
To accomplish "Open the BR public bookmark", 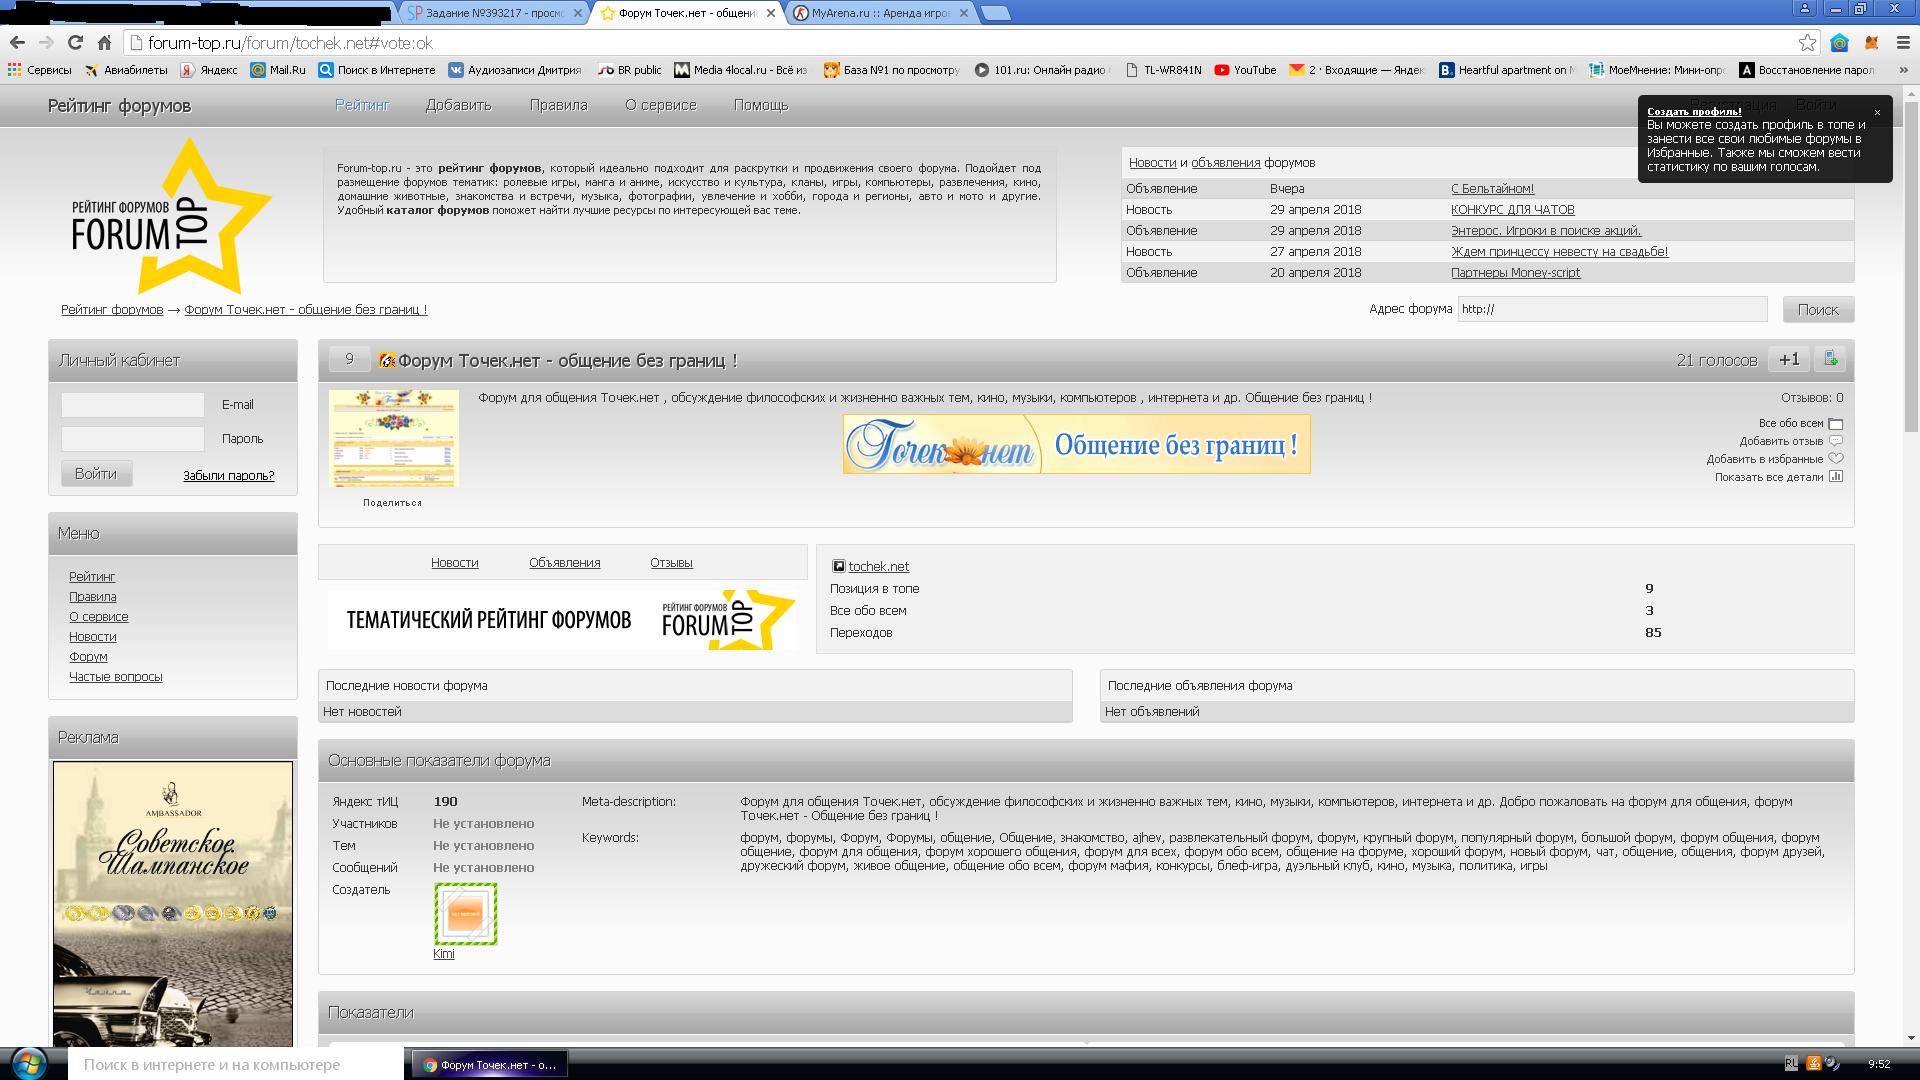I will (630, 70).
